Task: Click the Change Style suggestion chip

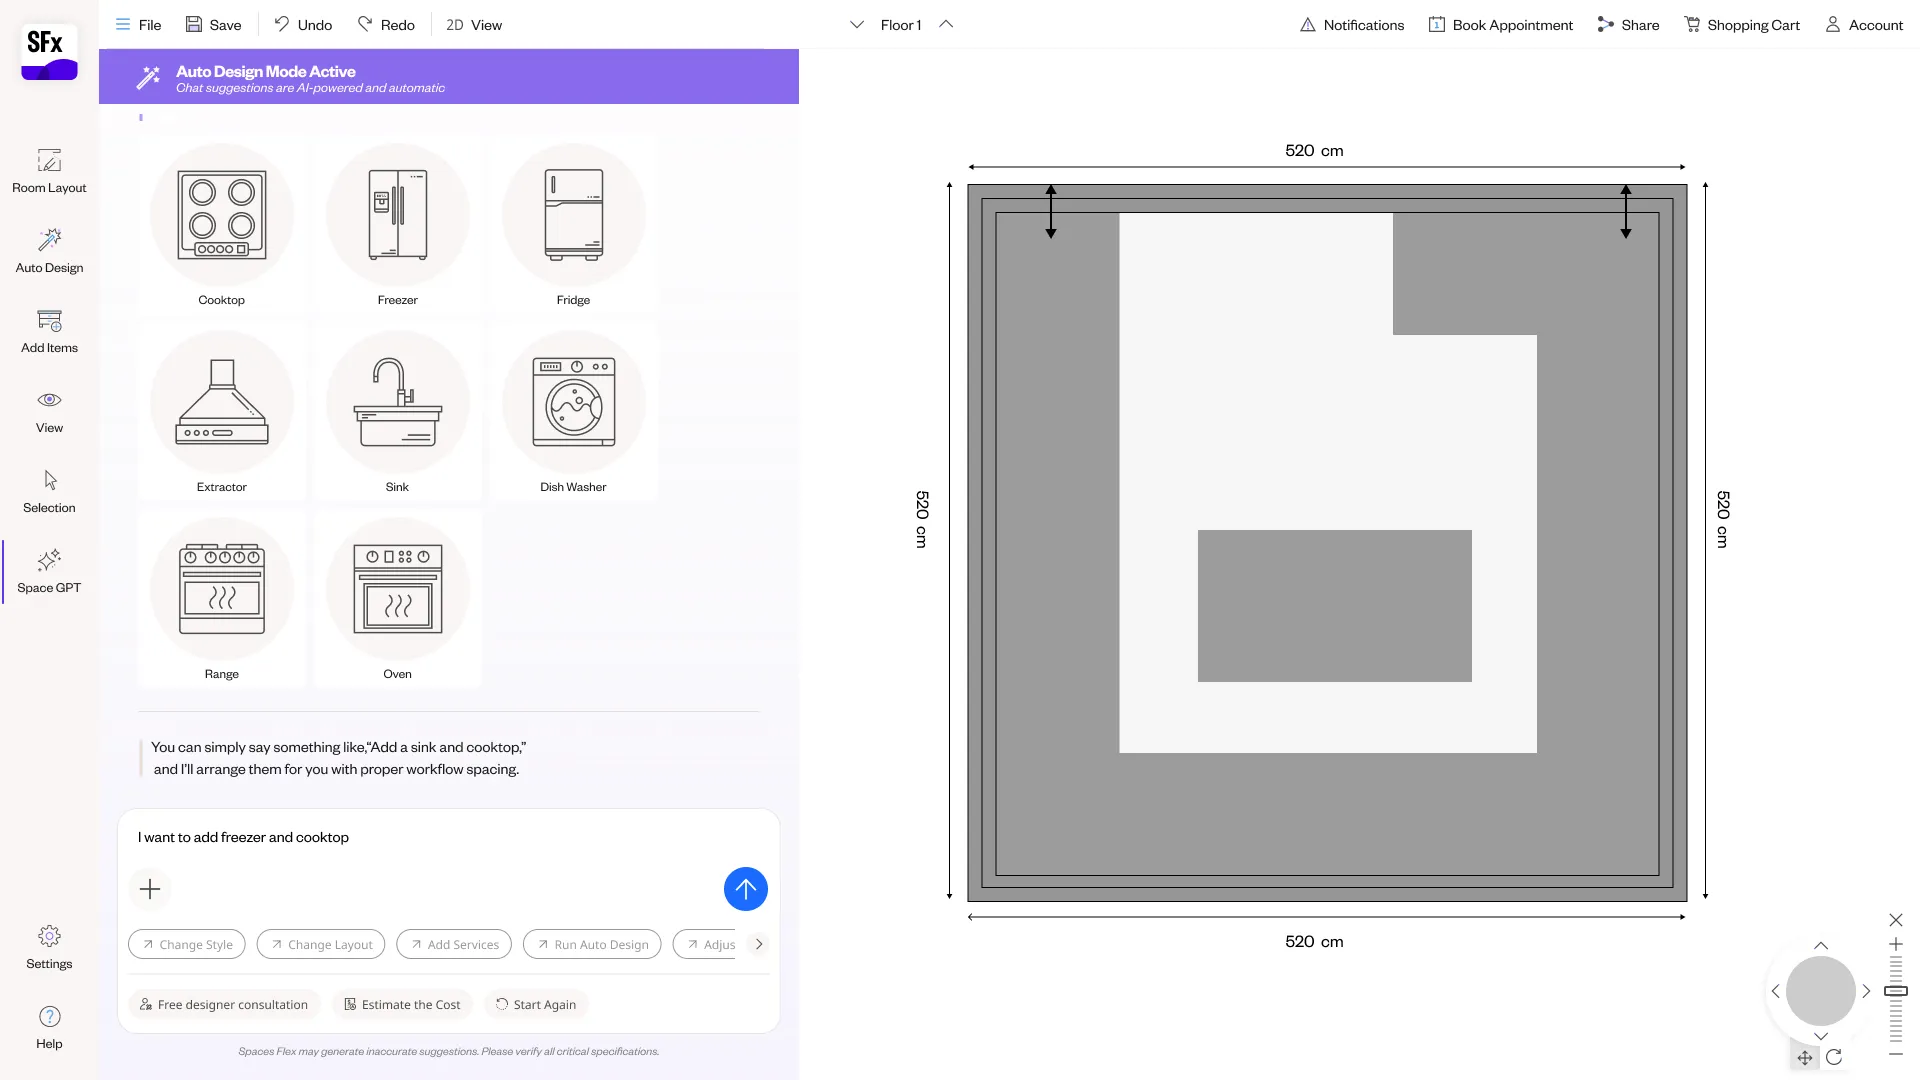Action: click(187, 944)
